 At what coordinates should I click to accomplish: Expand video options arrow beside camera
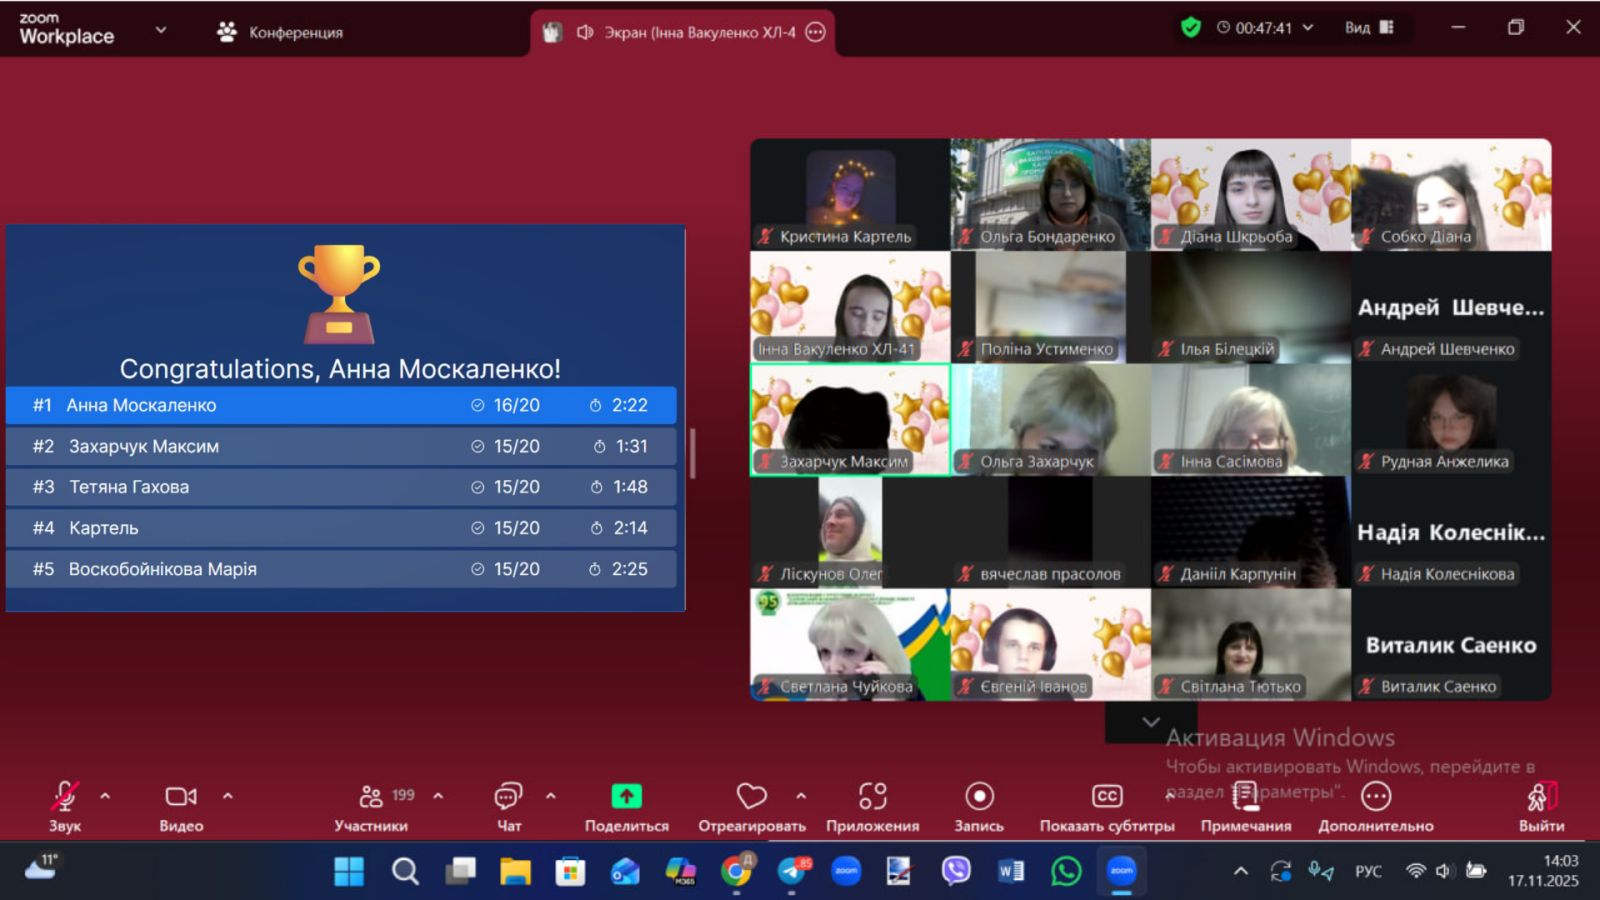pyautogui.click(x=228, y=797)
